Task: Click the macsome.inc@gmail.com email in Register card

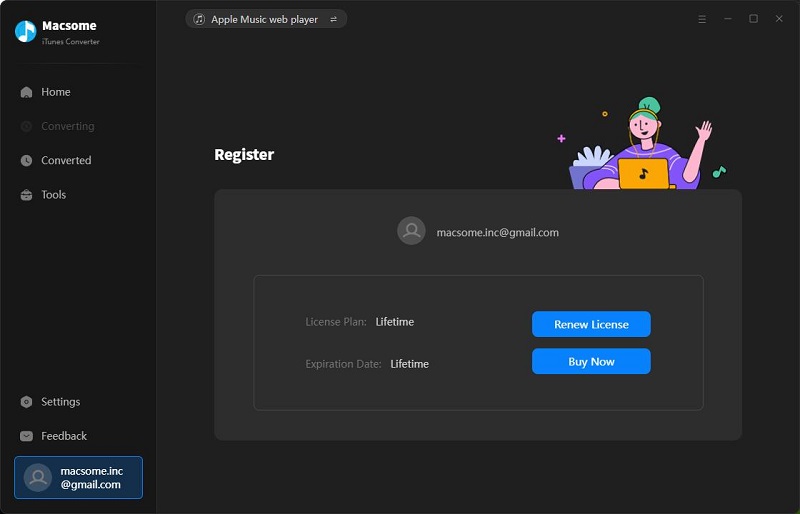Action: coord(497,233)
